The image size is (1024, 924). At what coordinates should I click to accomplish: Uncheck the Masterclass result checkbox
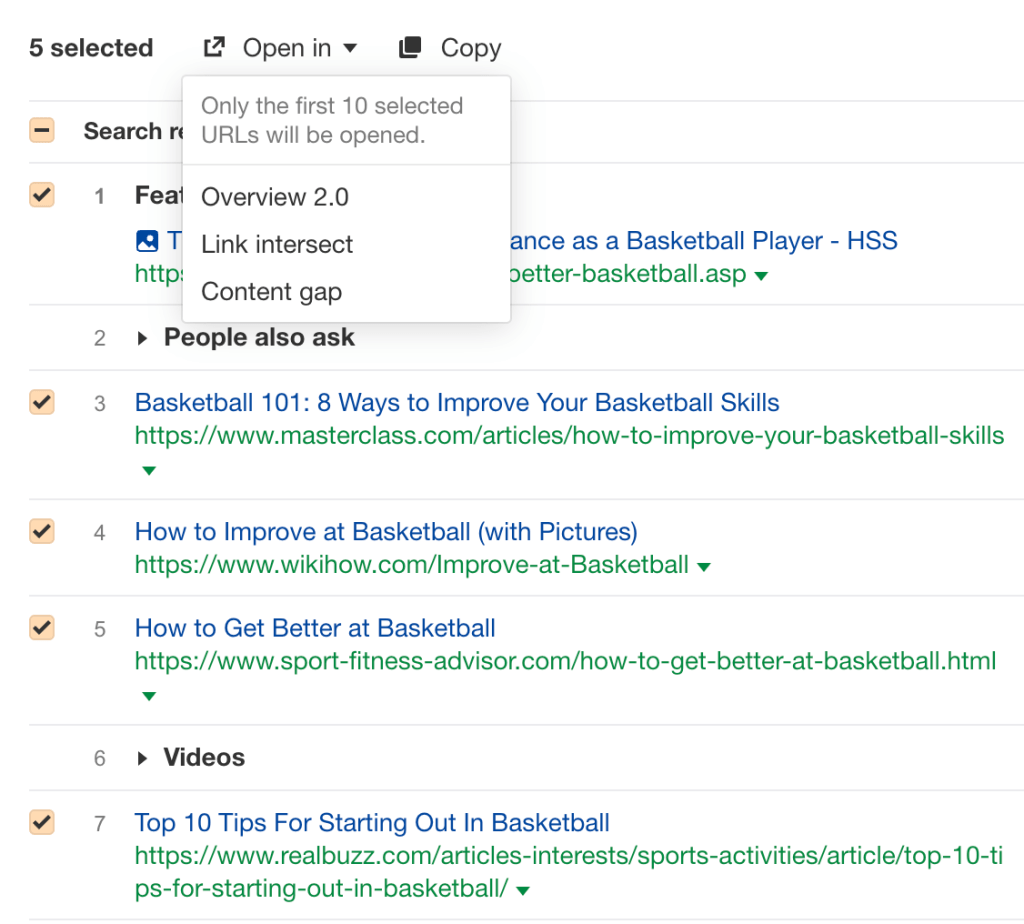[41, 402]
